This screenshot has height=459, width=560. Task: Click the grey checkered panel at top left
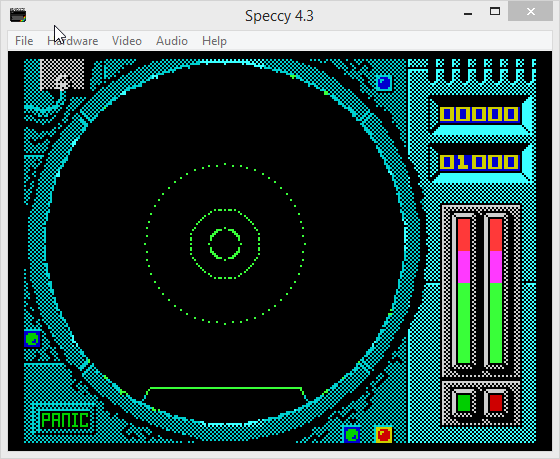[62, 74]
